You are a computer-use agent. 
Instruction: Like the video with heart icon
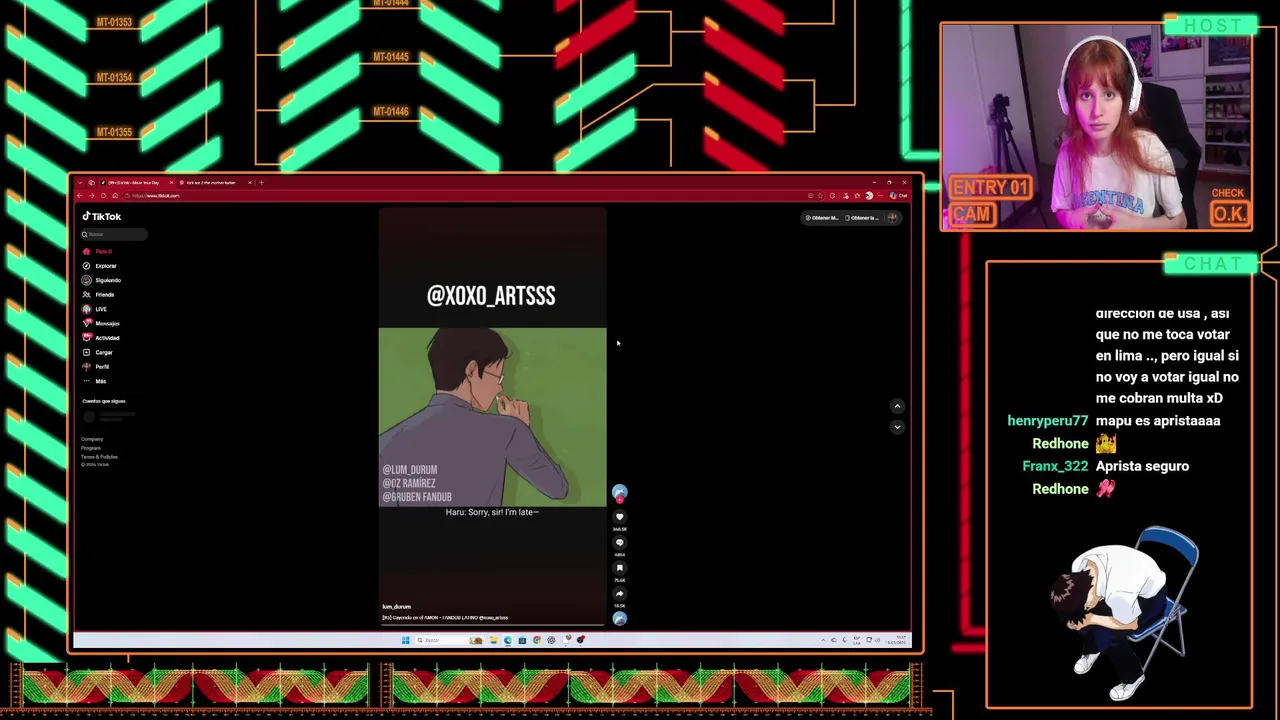click(x=619, y=517)
